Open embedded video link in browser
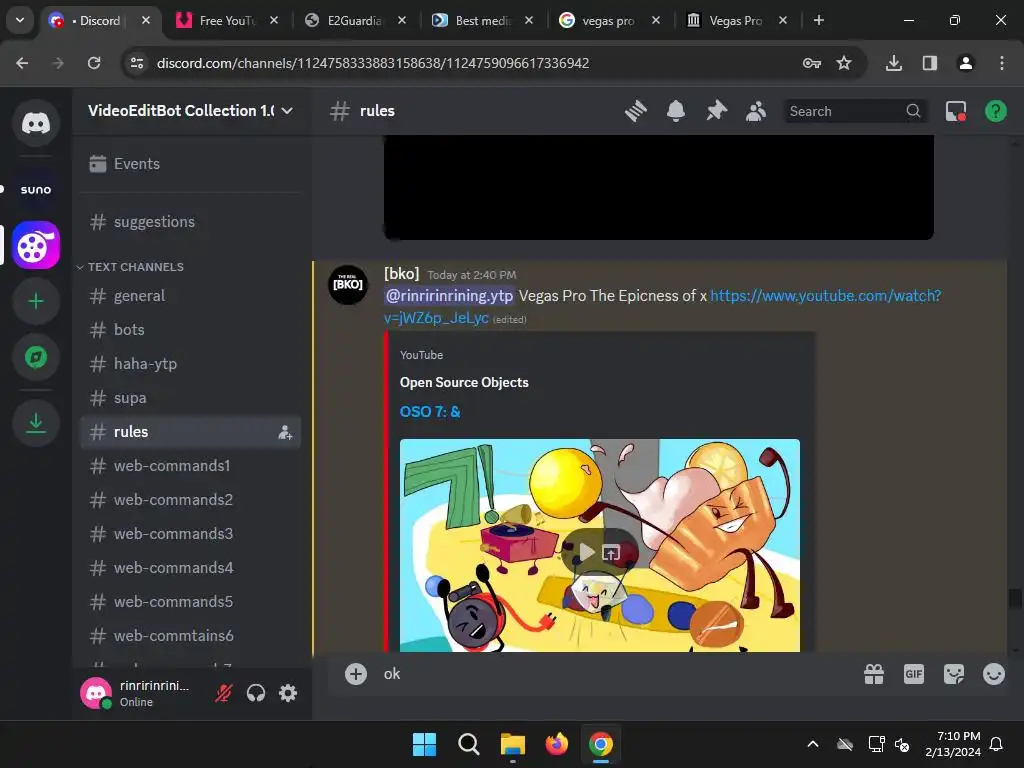Screen dimensions: 1024x768 point(611,553)
